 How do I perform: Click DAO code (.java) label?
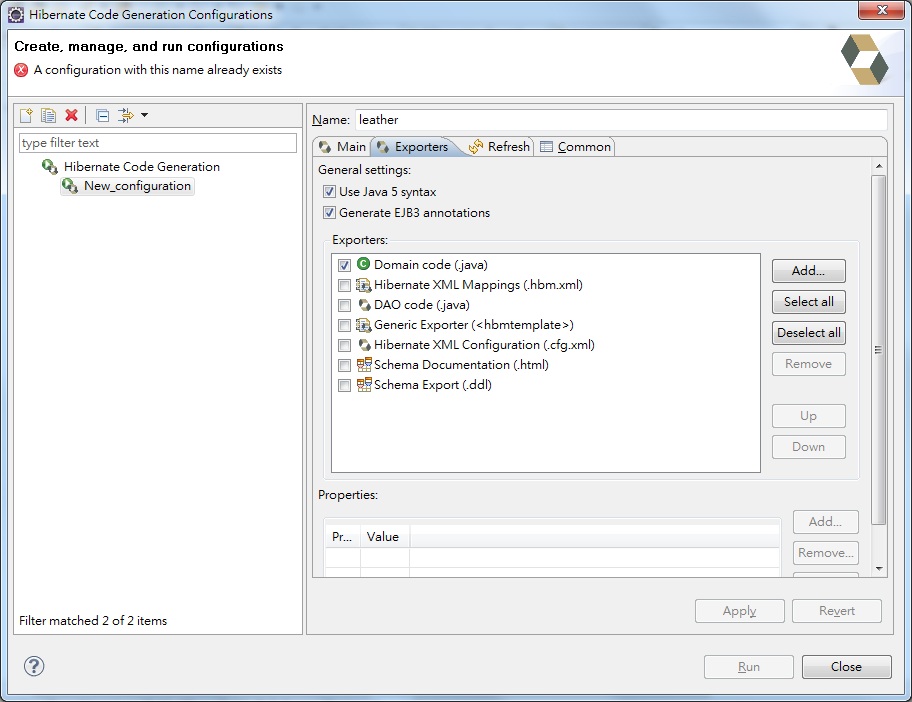pos(422,305)
